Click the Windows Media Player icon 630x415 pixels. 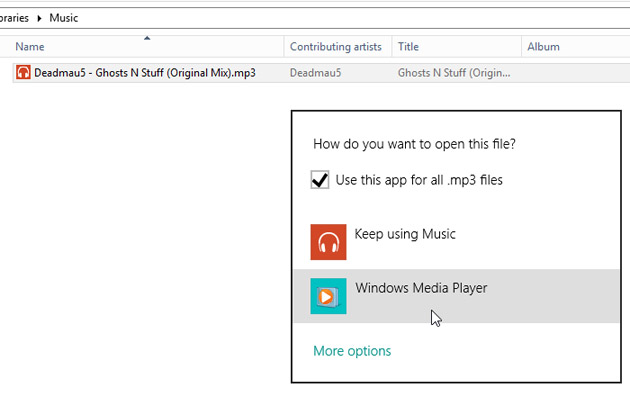[328, 296]
